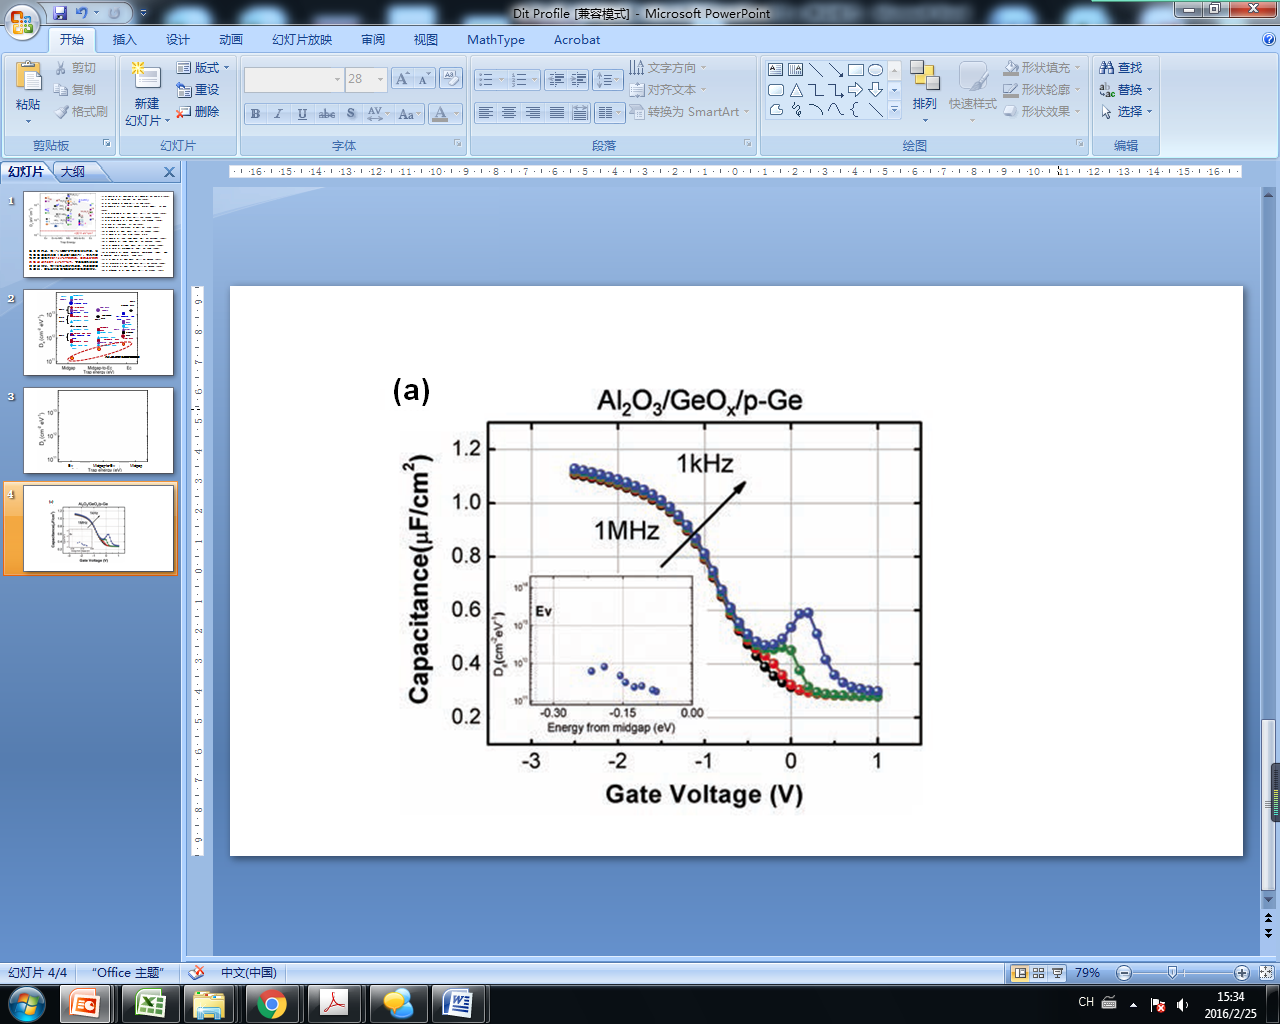The width and height of the screenshot is (1280, 1024).
Task: Select slide 2 thumbnail in the slide panel
Action: tap(98, 333)
